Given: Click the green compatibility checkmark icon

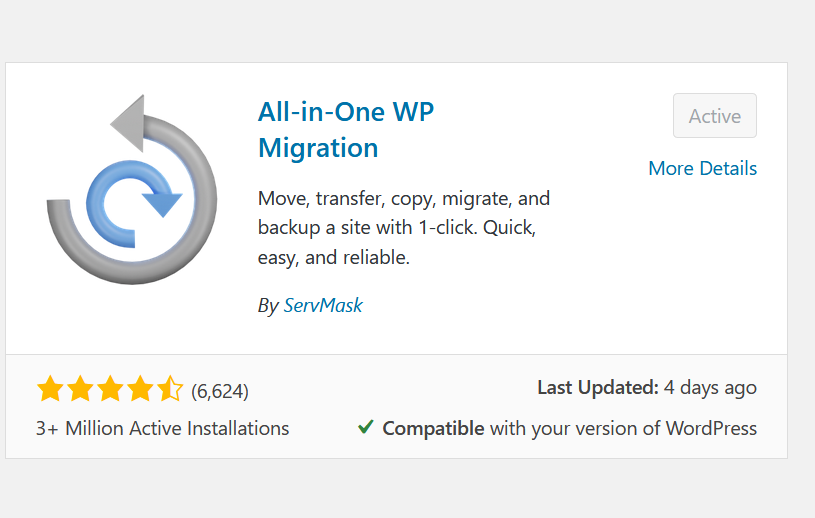Looking at the screenshot, I should pyautogui.click(x=366, y=427).
